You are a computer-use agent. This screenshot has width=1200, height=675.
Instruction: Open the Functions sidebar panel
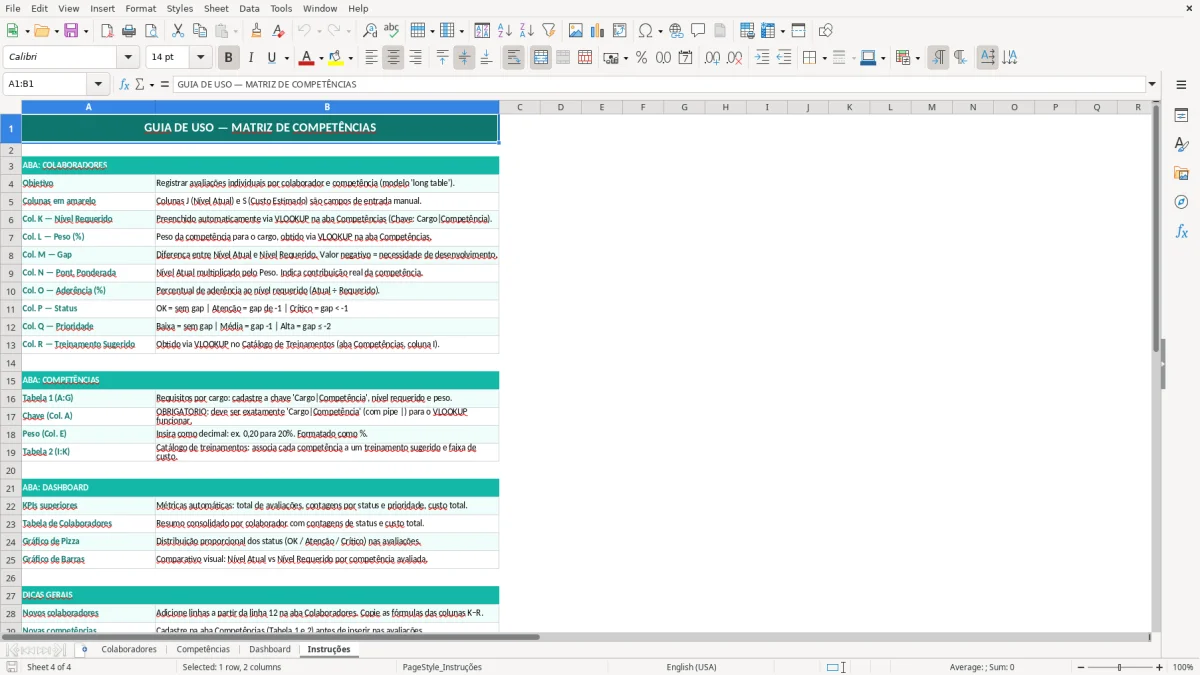[x=1182, y=231]
